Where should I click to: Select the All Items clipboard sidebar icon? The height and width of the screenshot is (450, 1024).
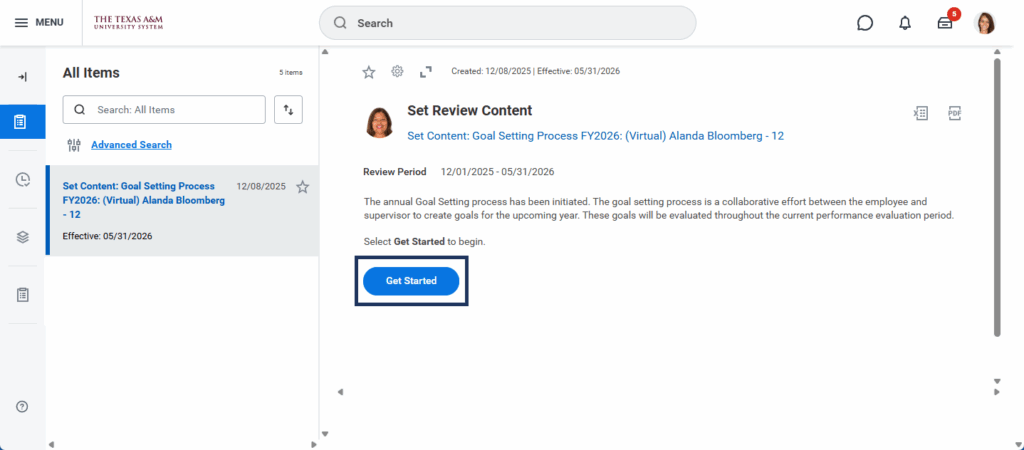pos(22,121)
